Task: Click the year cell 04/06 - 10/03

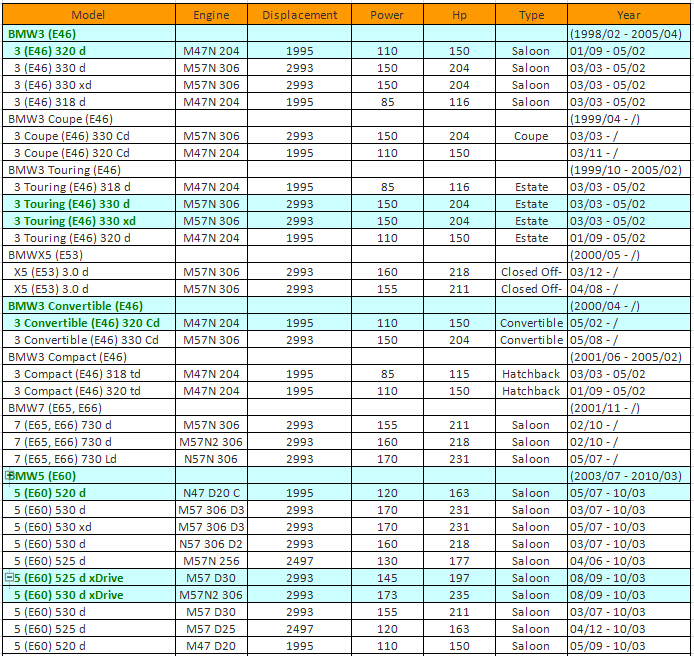Action: point(629,561)
